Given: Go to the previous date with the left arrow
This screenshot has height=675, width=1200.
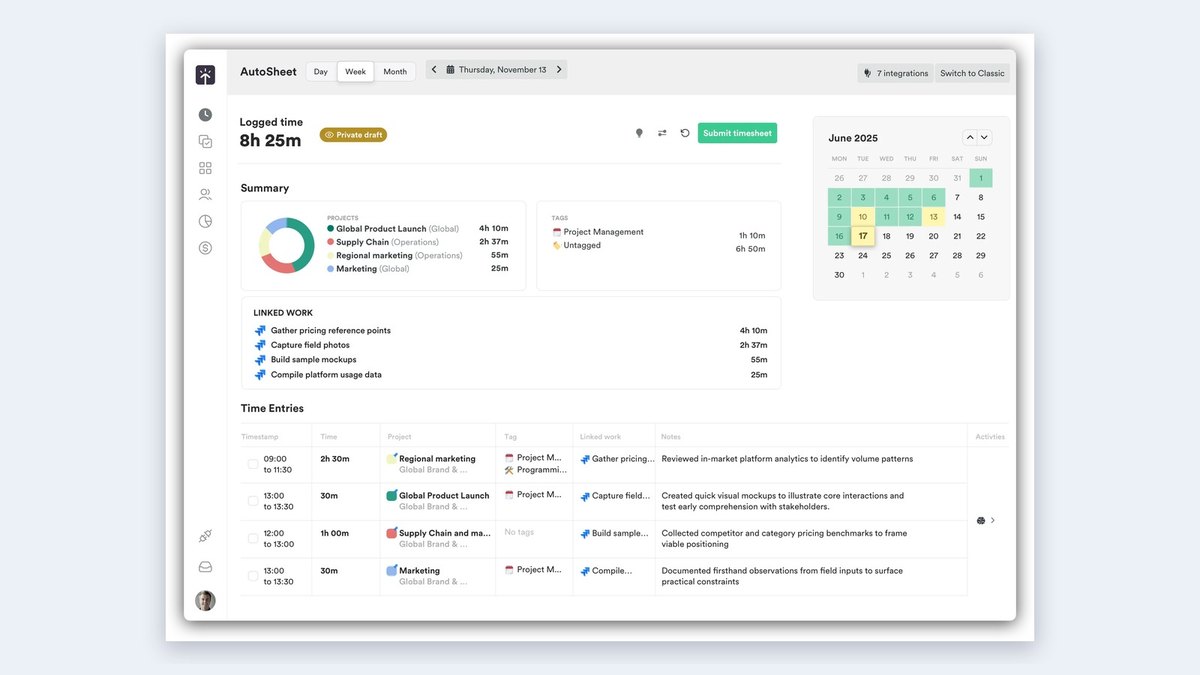Looking at the screenshot, I should coord(434,70).
